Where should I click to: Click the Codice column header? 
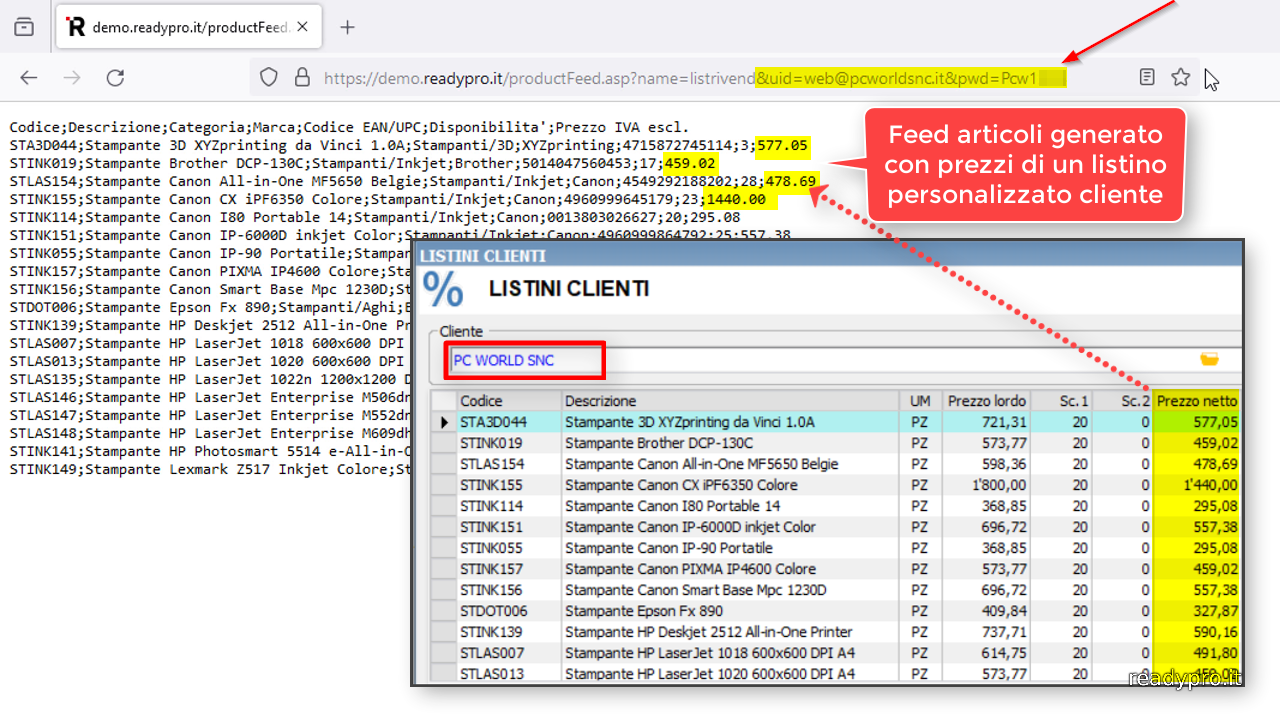(509, 401)
